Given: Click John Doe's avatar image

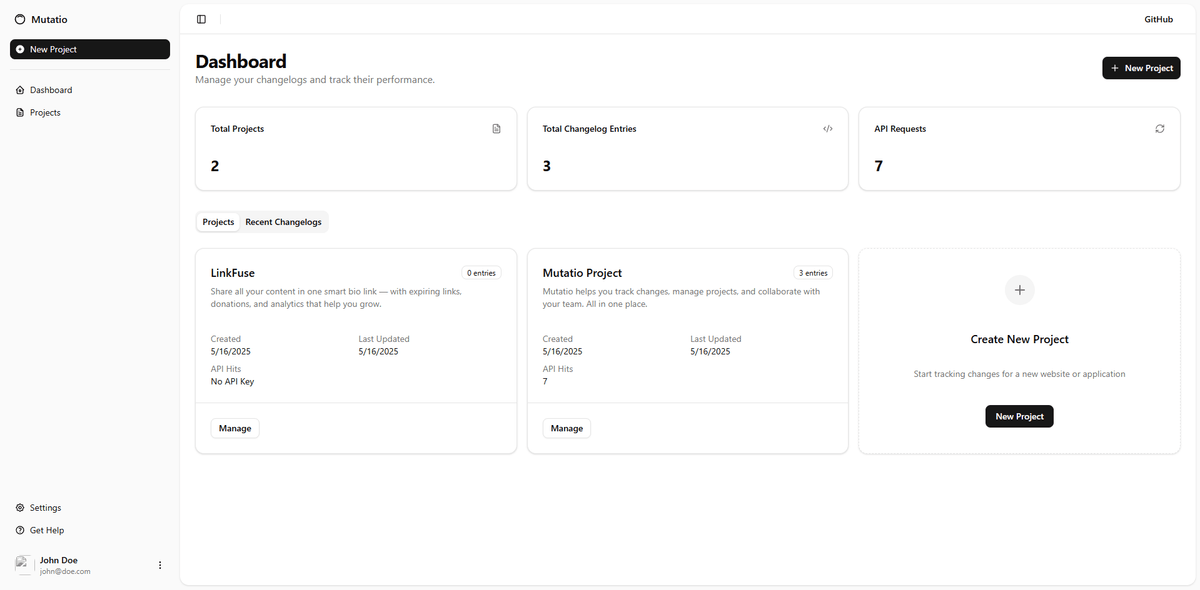Looking at the screenshot, I should click(24, 565).
